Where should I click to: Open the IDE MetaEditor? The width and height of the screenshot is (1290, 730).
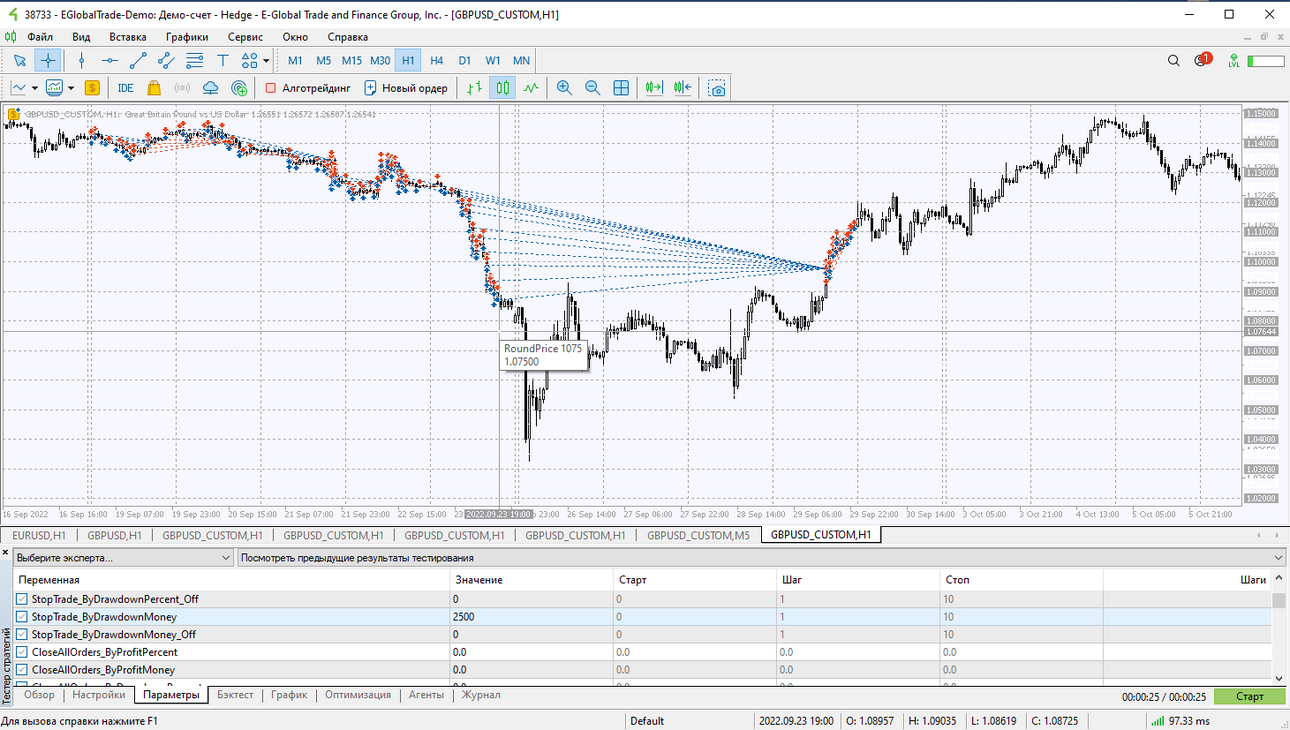pyautogui.click(x=125, y=88)
